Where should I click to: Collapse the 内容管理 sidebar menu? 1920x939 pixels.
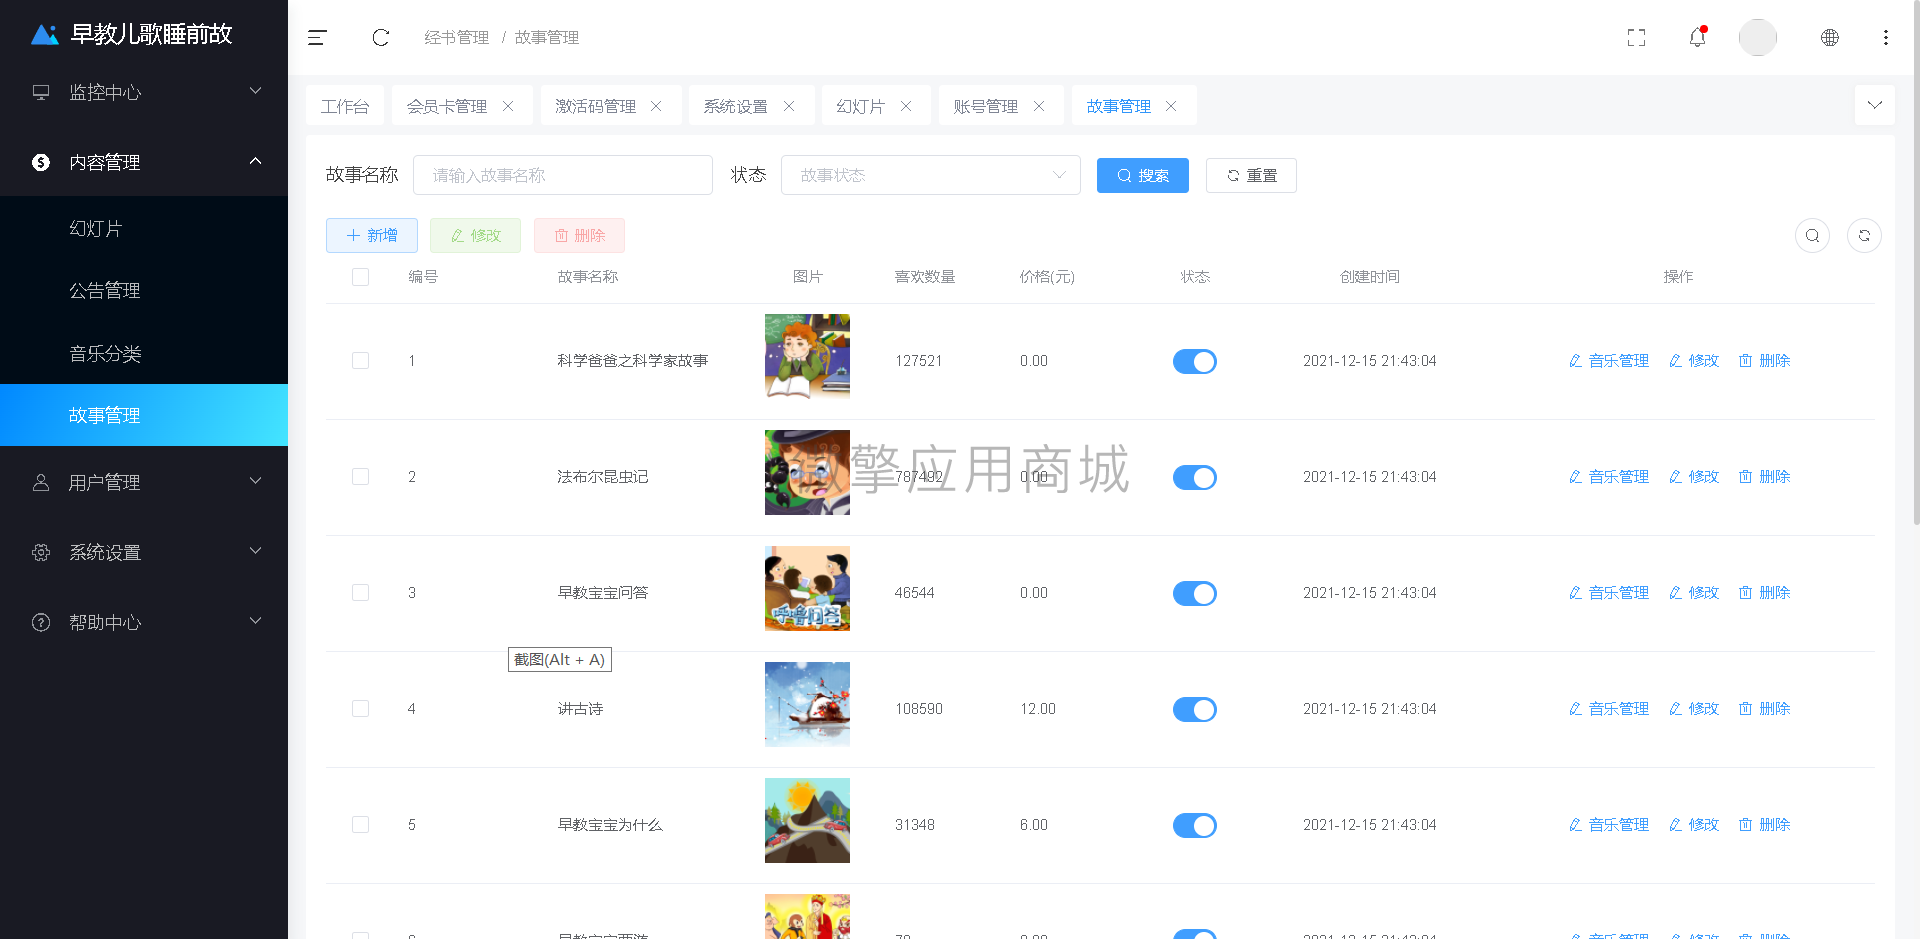(x=144, y=162)
